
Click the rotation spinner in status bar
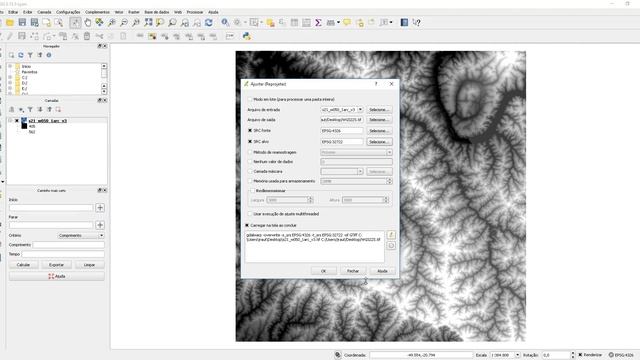pyautogui.click(x=572, y=355)
